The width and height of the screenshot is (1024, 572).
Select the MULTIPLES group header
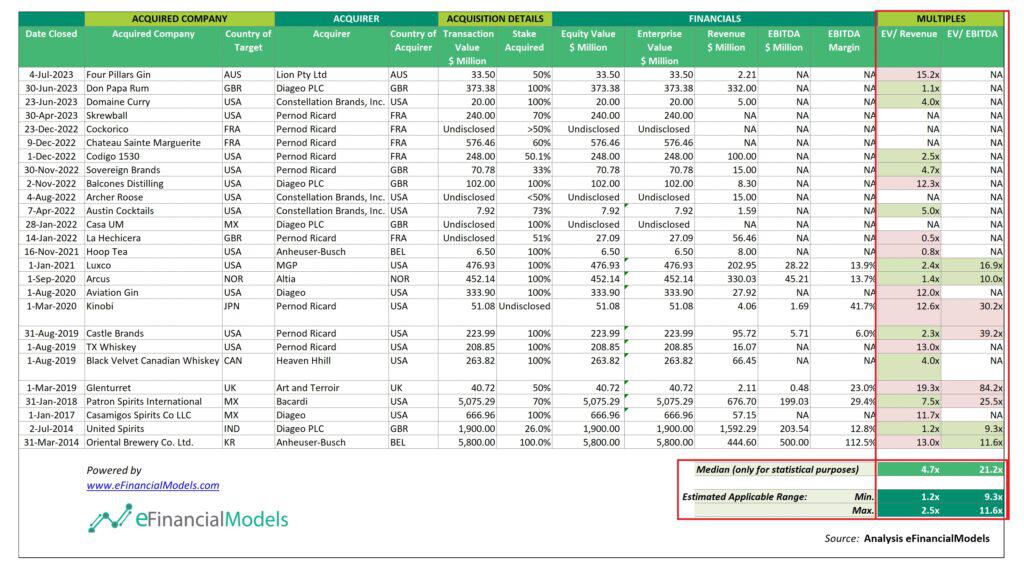pos(940,19)
